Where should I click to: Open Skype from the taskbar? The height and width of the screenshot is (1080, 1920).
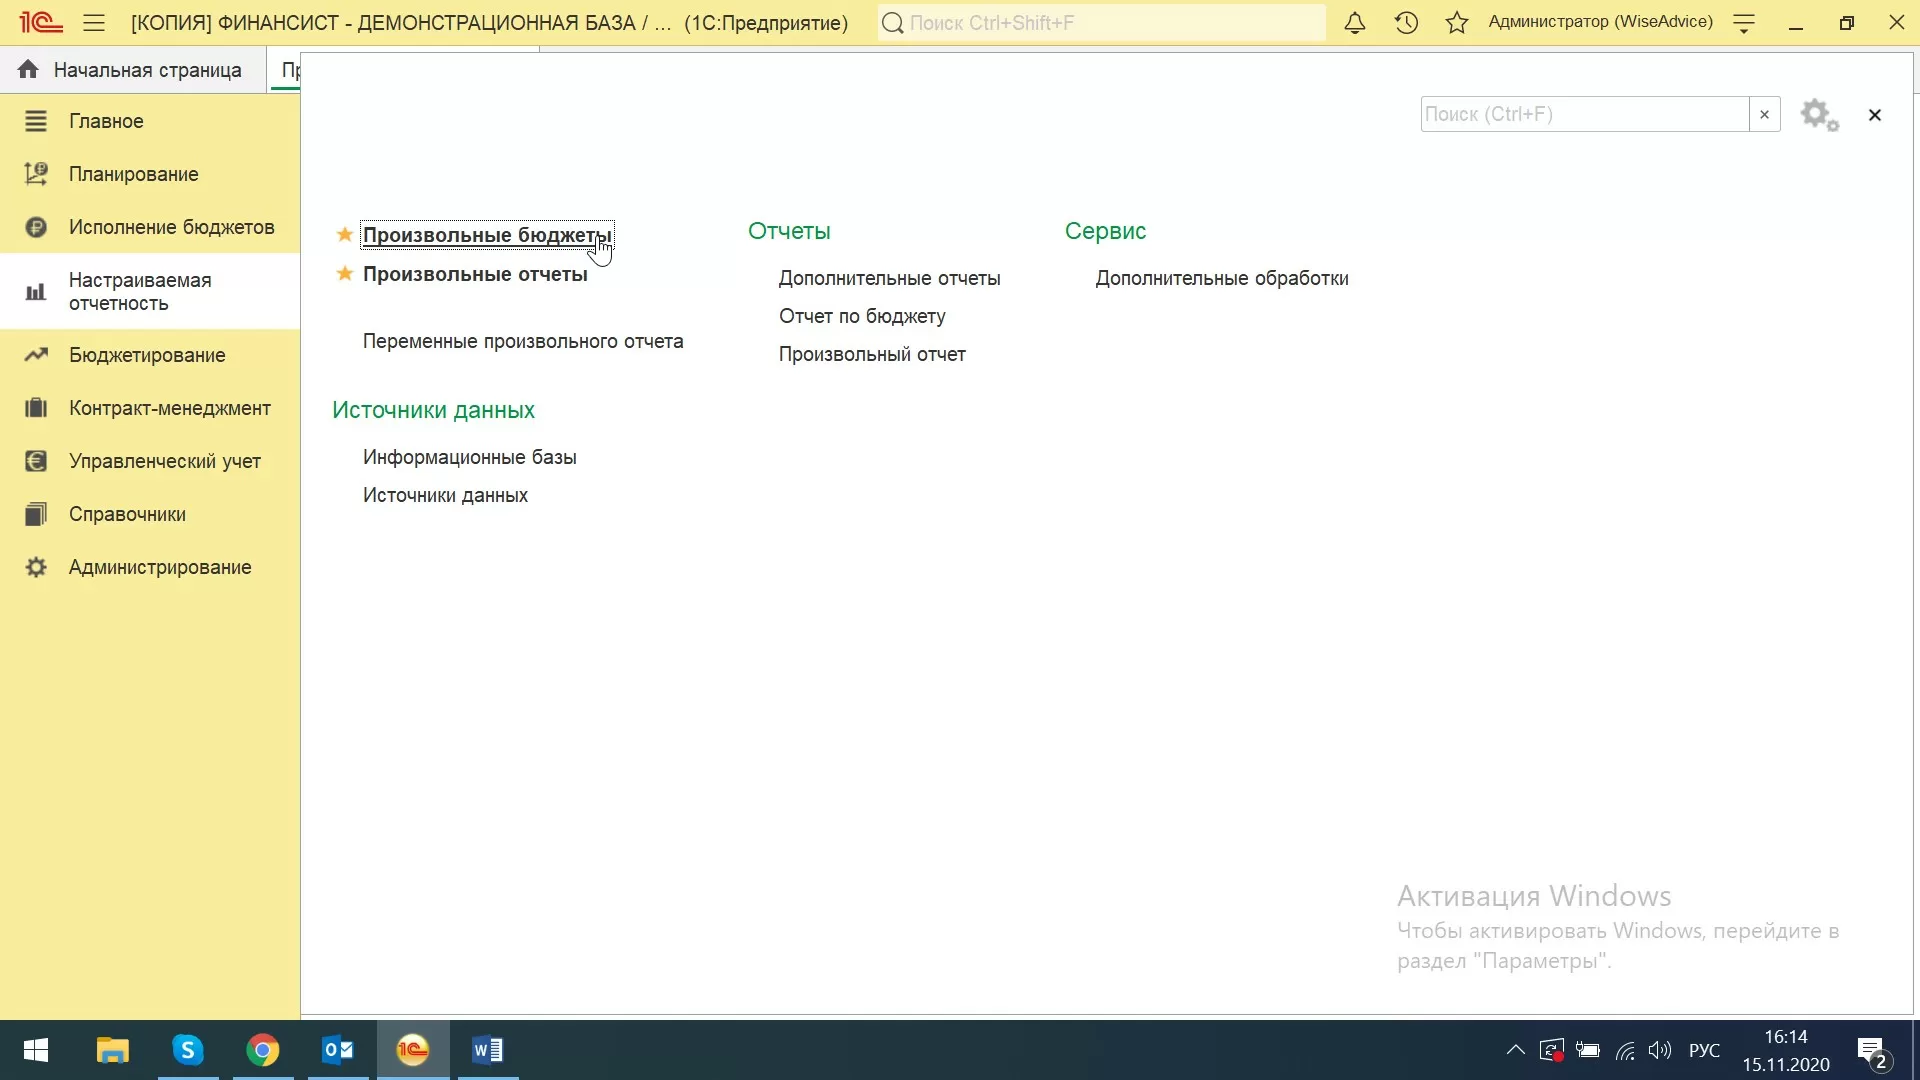click(188, 1050)
